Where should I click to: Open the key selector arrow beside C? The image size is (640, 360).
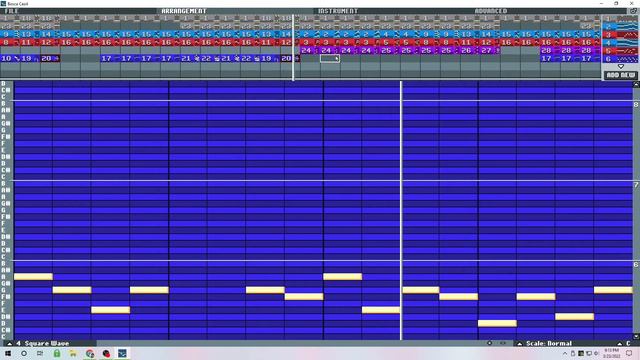click(x=620, y=343)
